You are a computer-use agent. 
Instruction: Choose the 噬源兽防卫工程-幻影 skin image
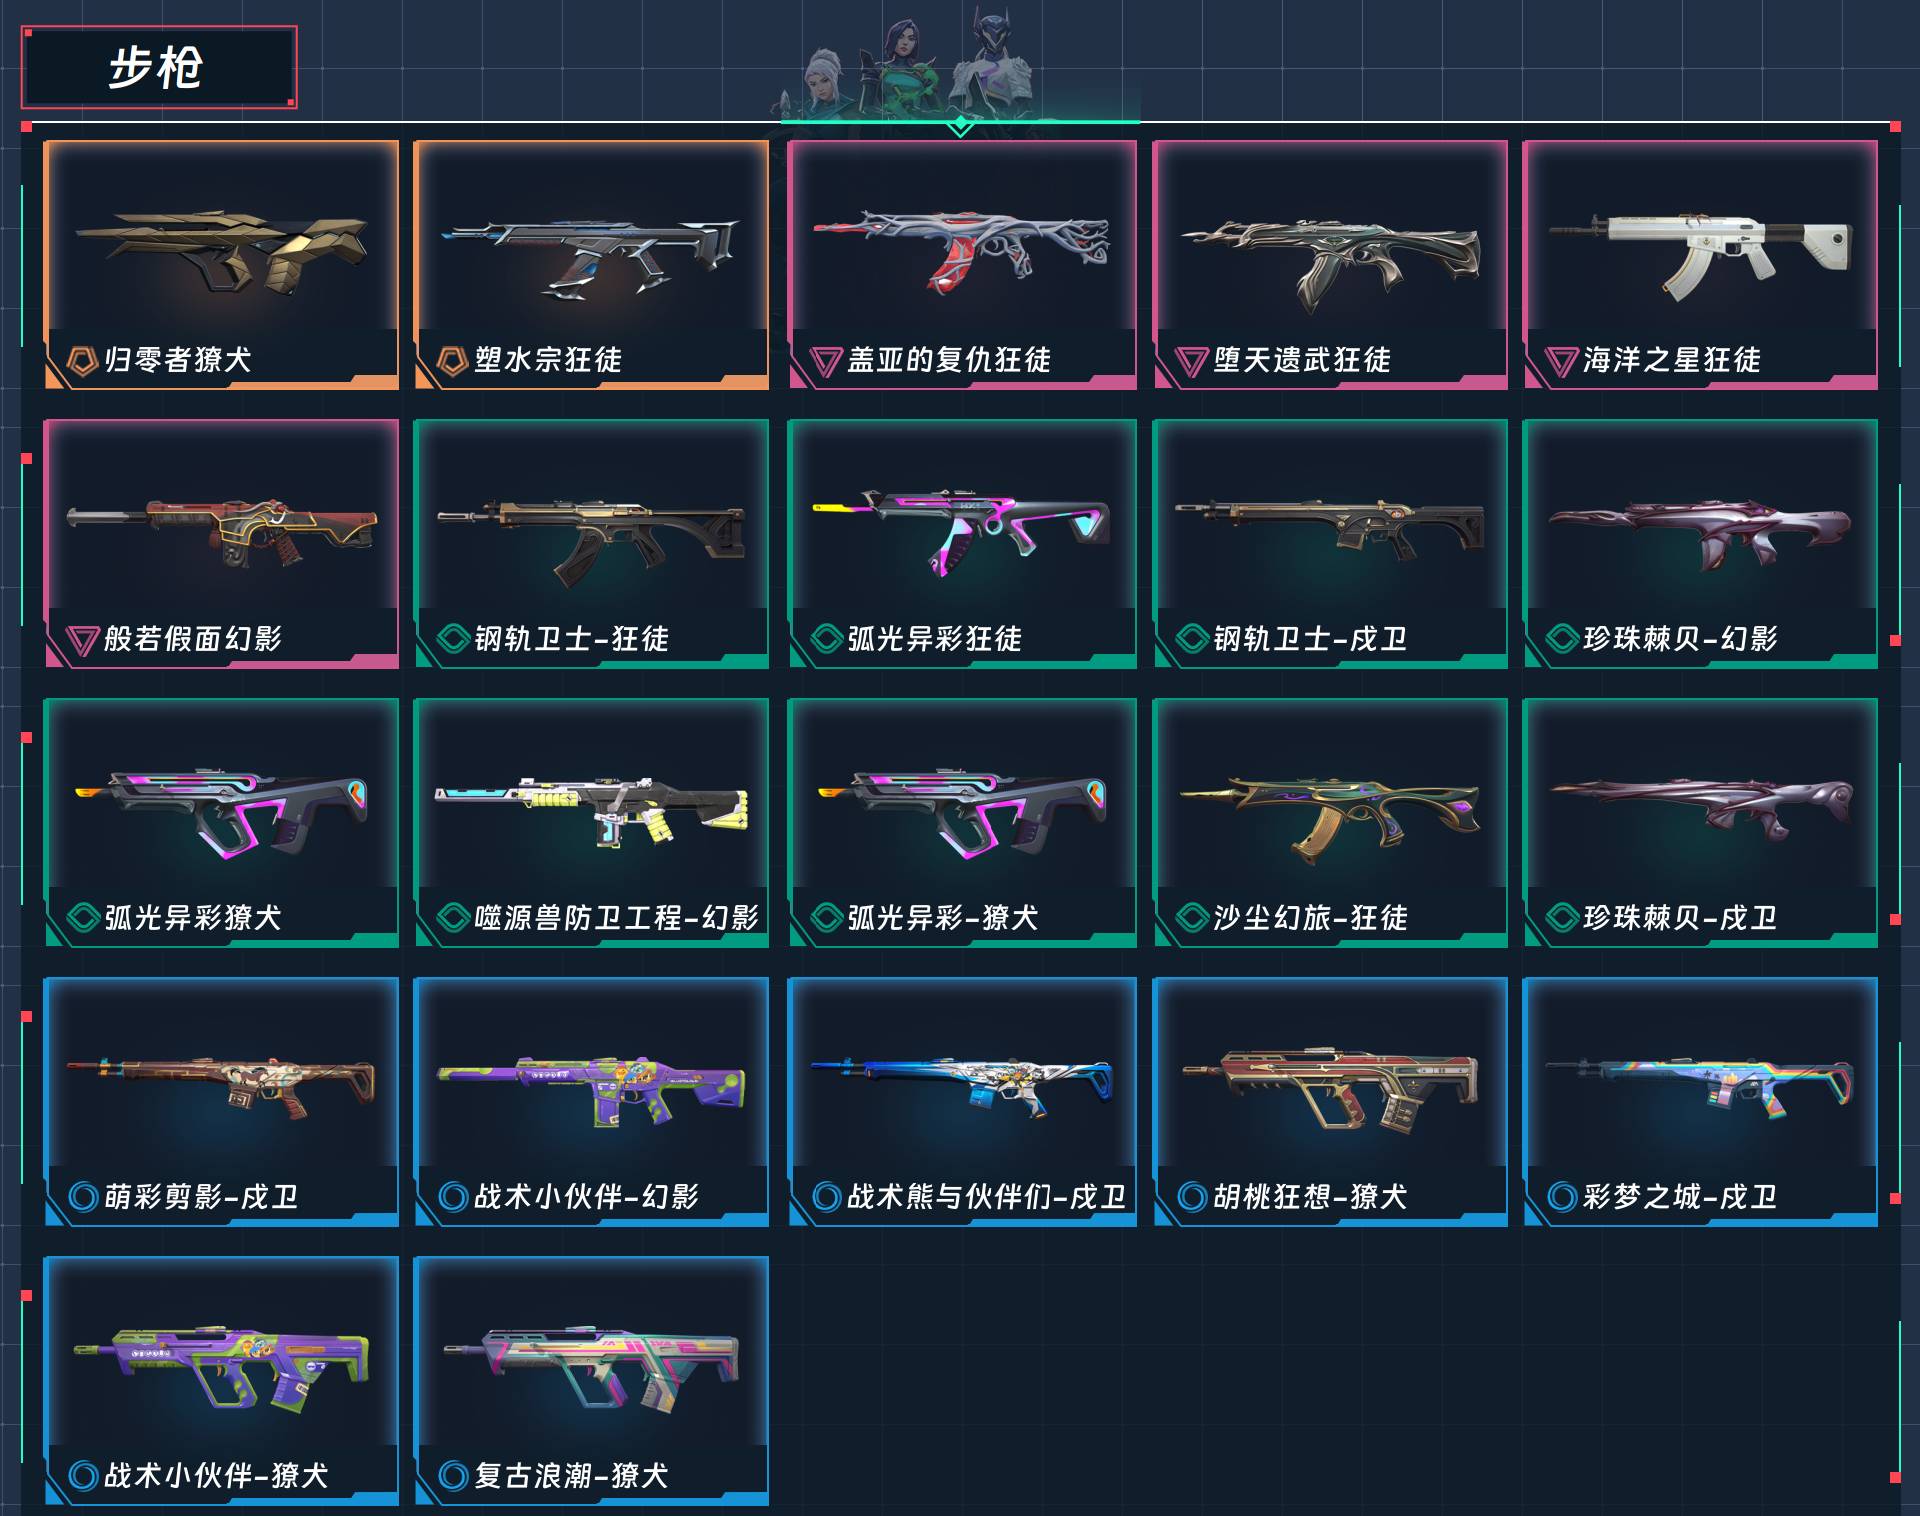pyautogui.click(x=592, y=810)
